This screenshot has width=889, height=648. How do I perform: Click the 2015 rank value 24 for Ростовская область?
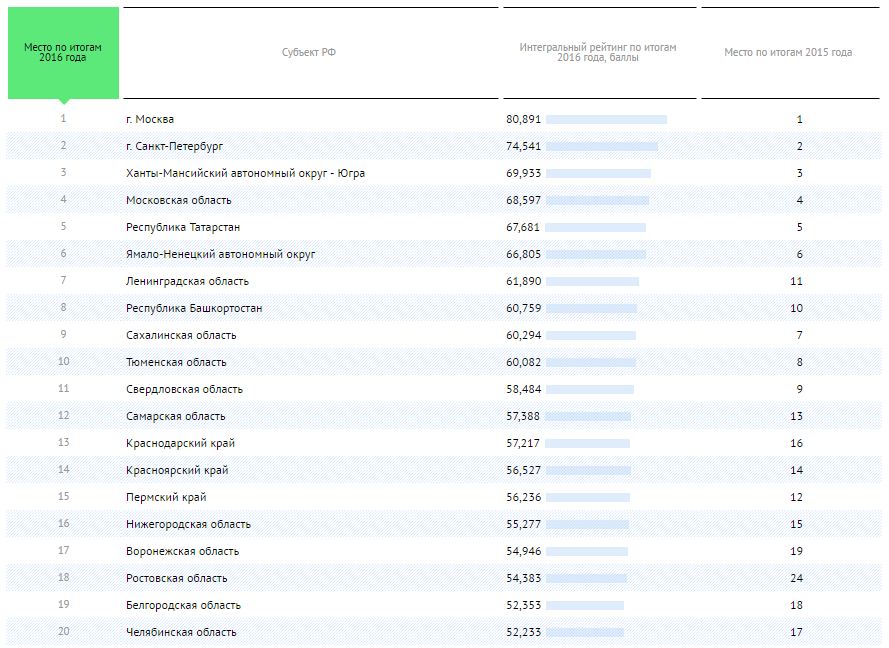click(x=799, y=579)
